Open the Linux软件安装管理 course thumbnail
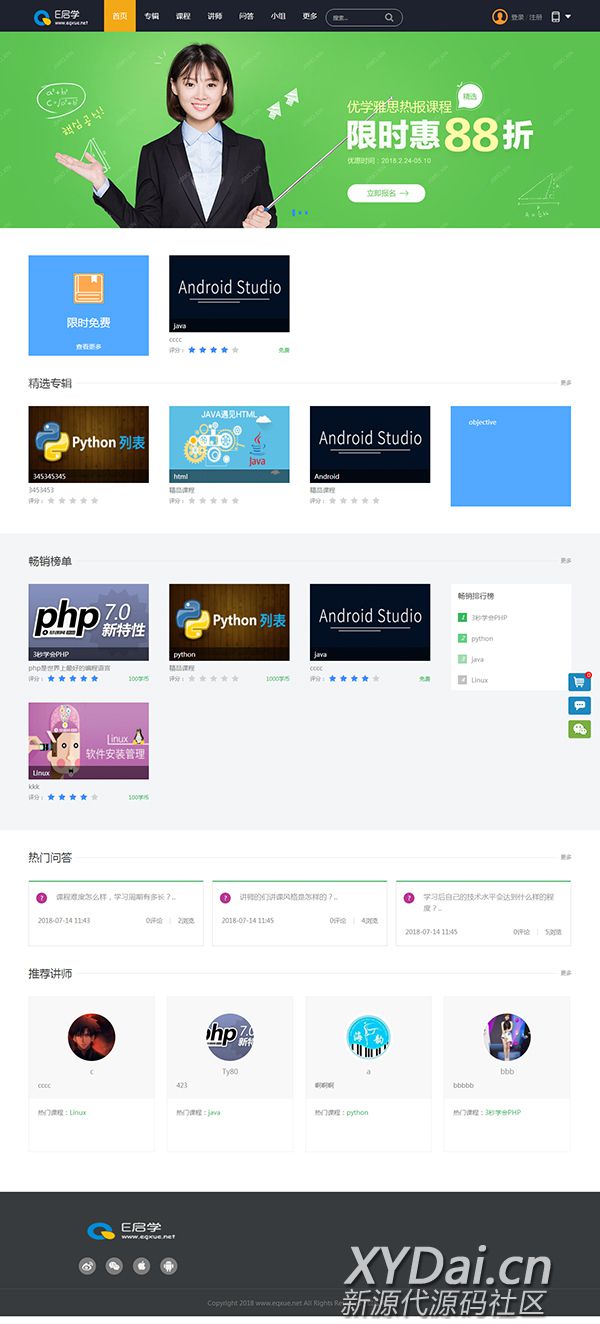The width and height of the screenshot is (600, 1324). pos(88,740)
